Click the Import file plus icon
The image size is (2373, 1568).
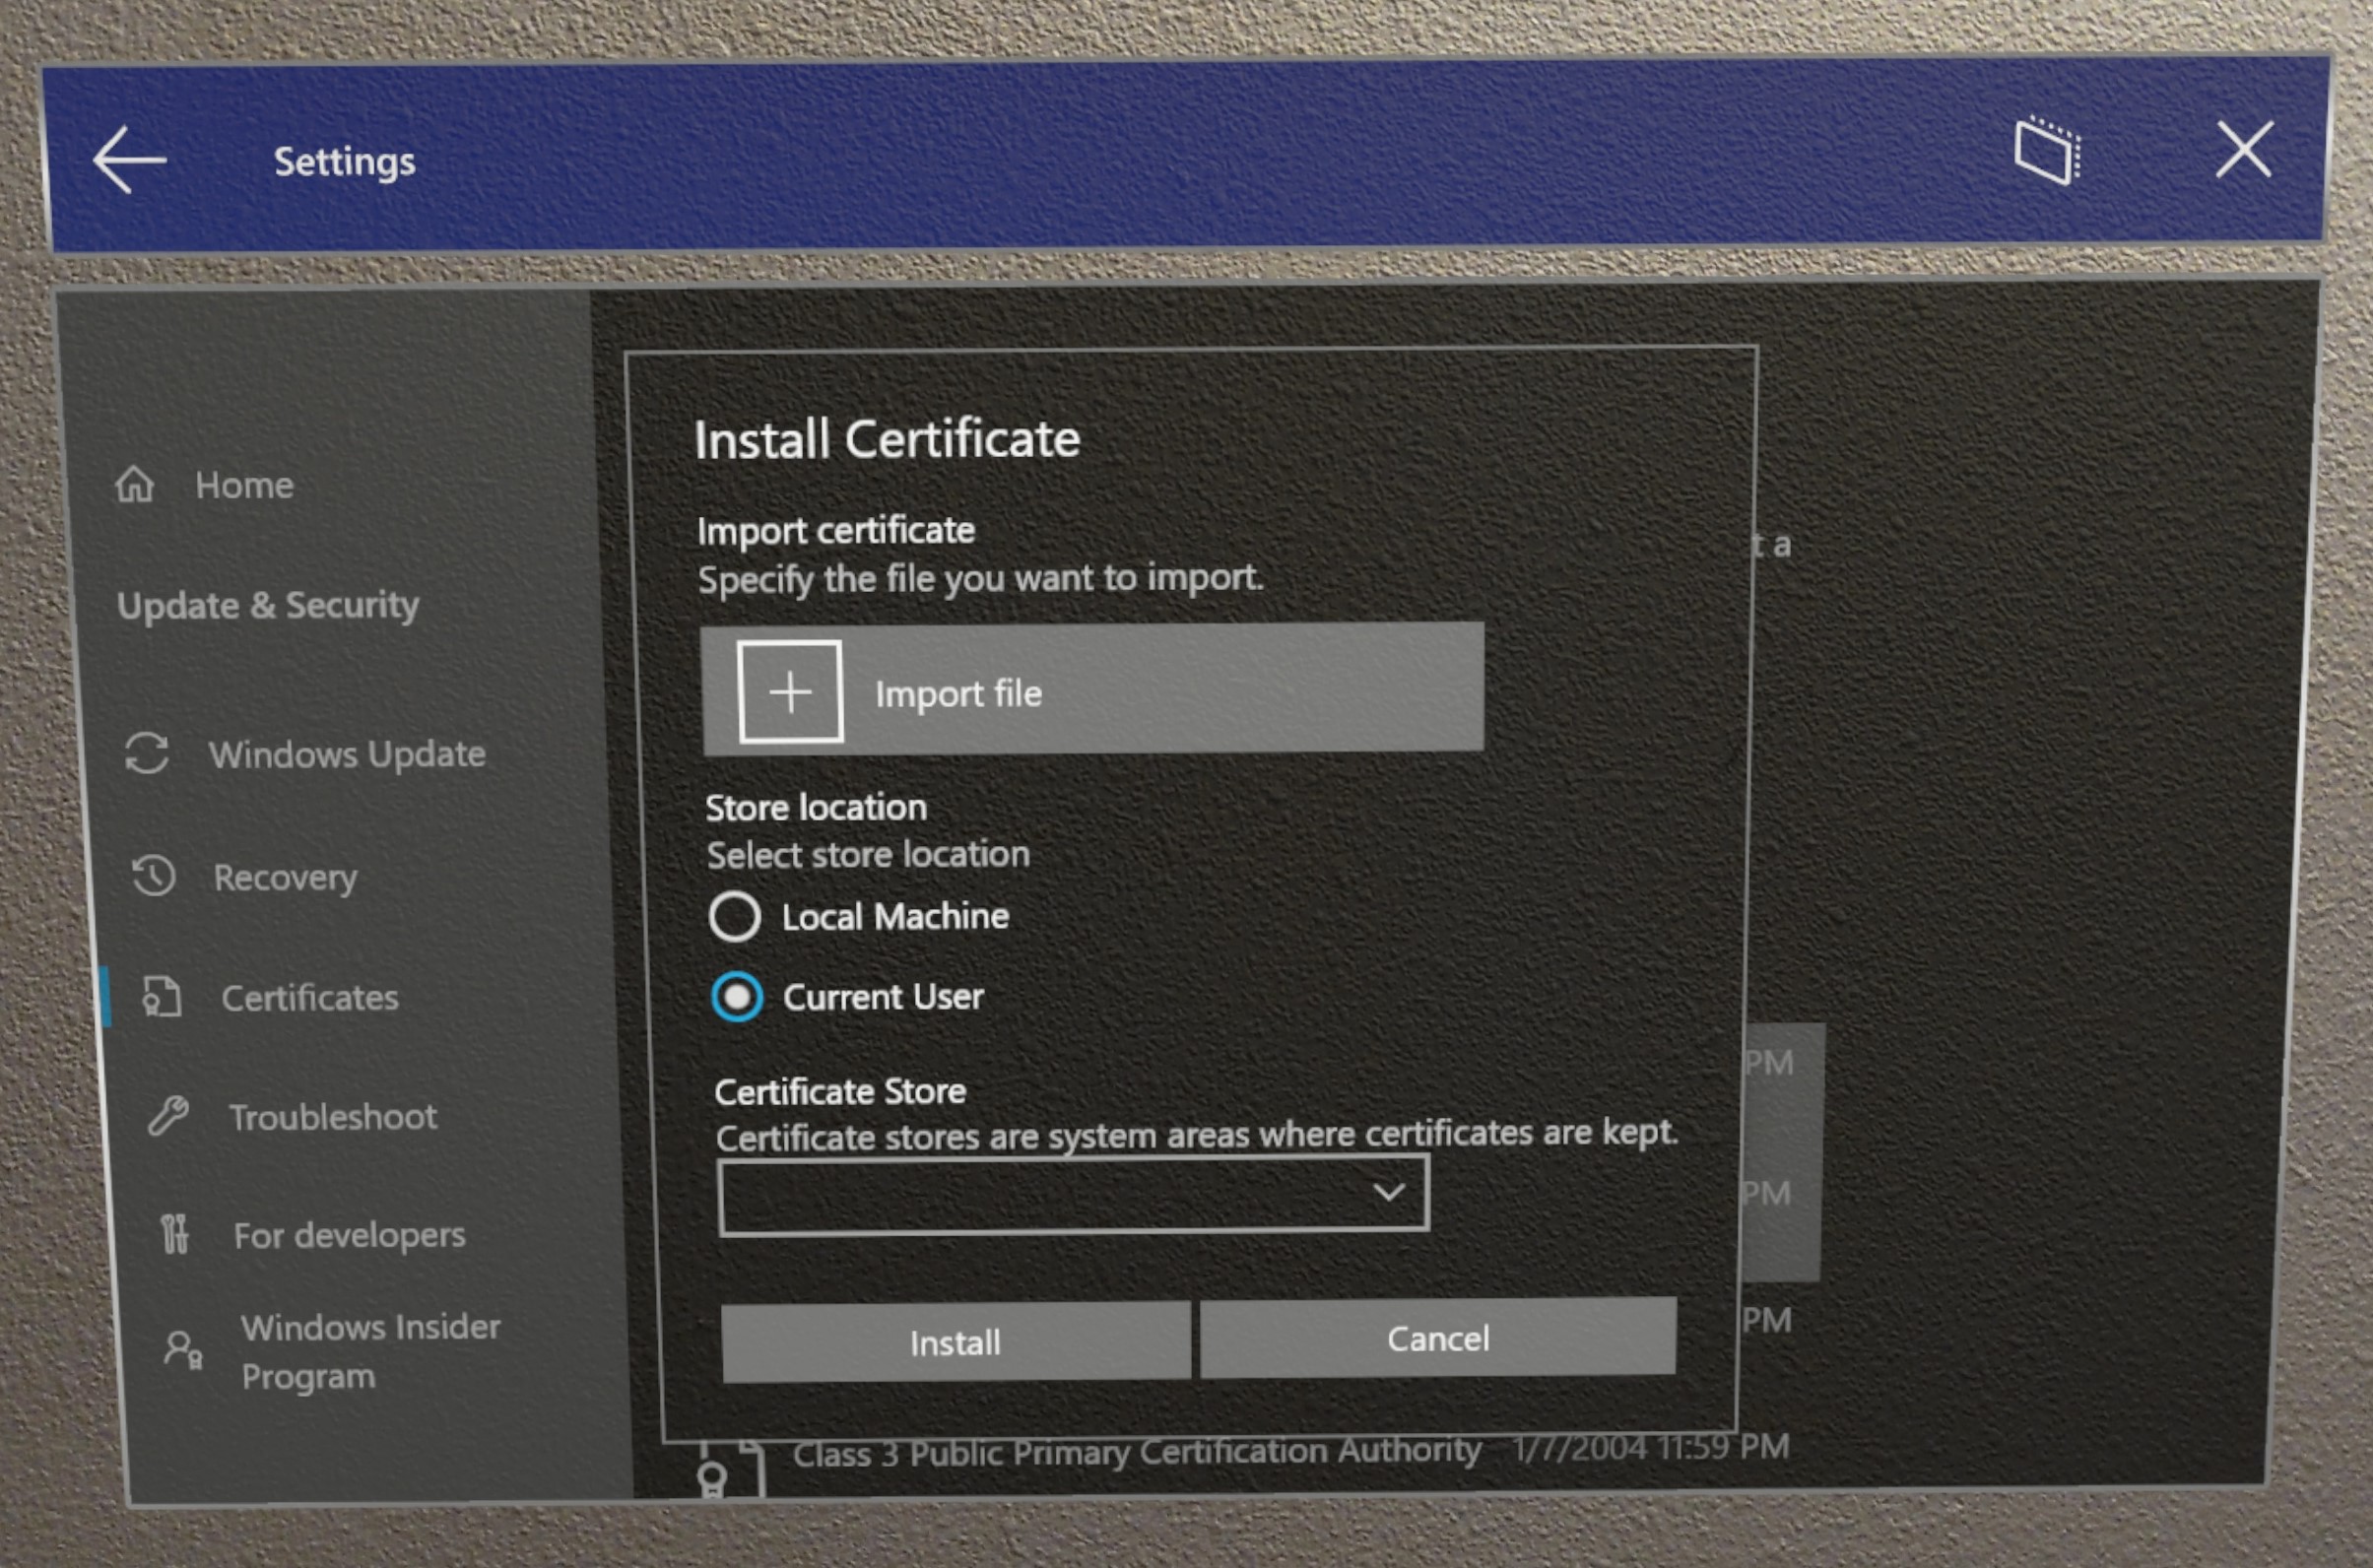791,689
